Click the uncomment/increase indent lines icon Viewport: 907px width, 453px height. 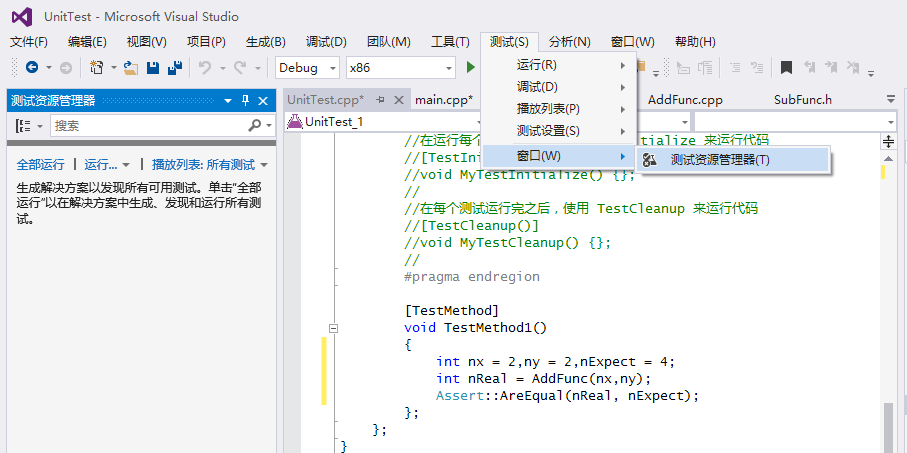(x=757, y=68)
